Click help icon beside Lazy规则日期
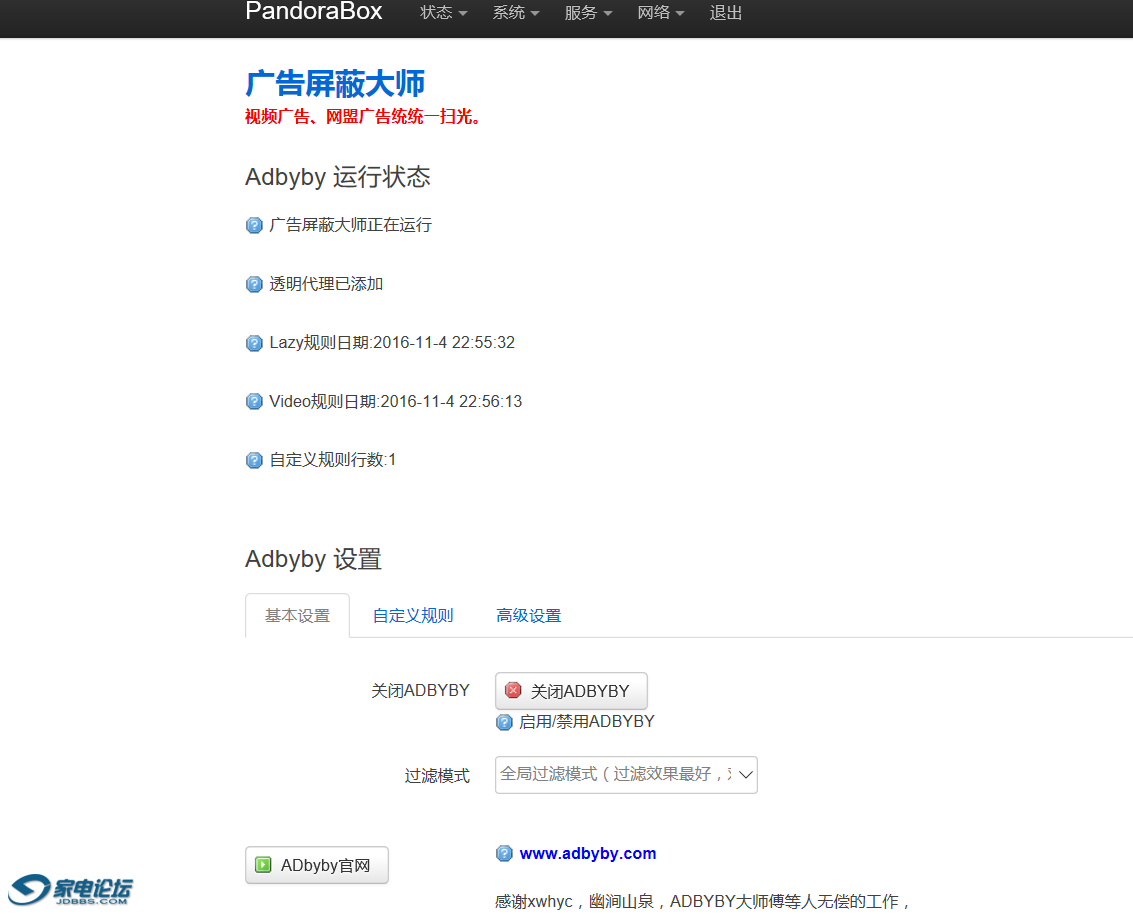The width and height of the screenshot is (1133, 914). (254, 342)
